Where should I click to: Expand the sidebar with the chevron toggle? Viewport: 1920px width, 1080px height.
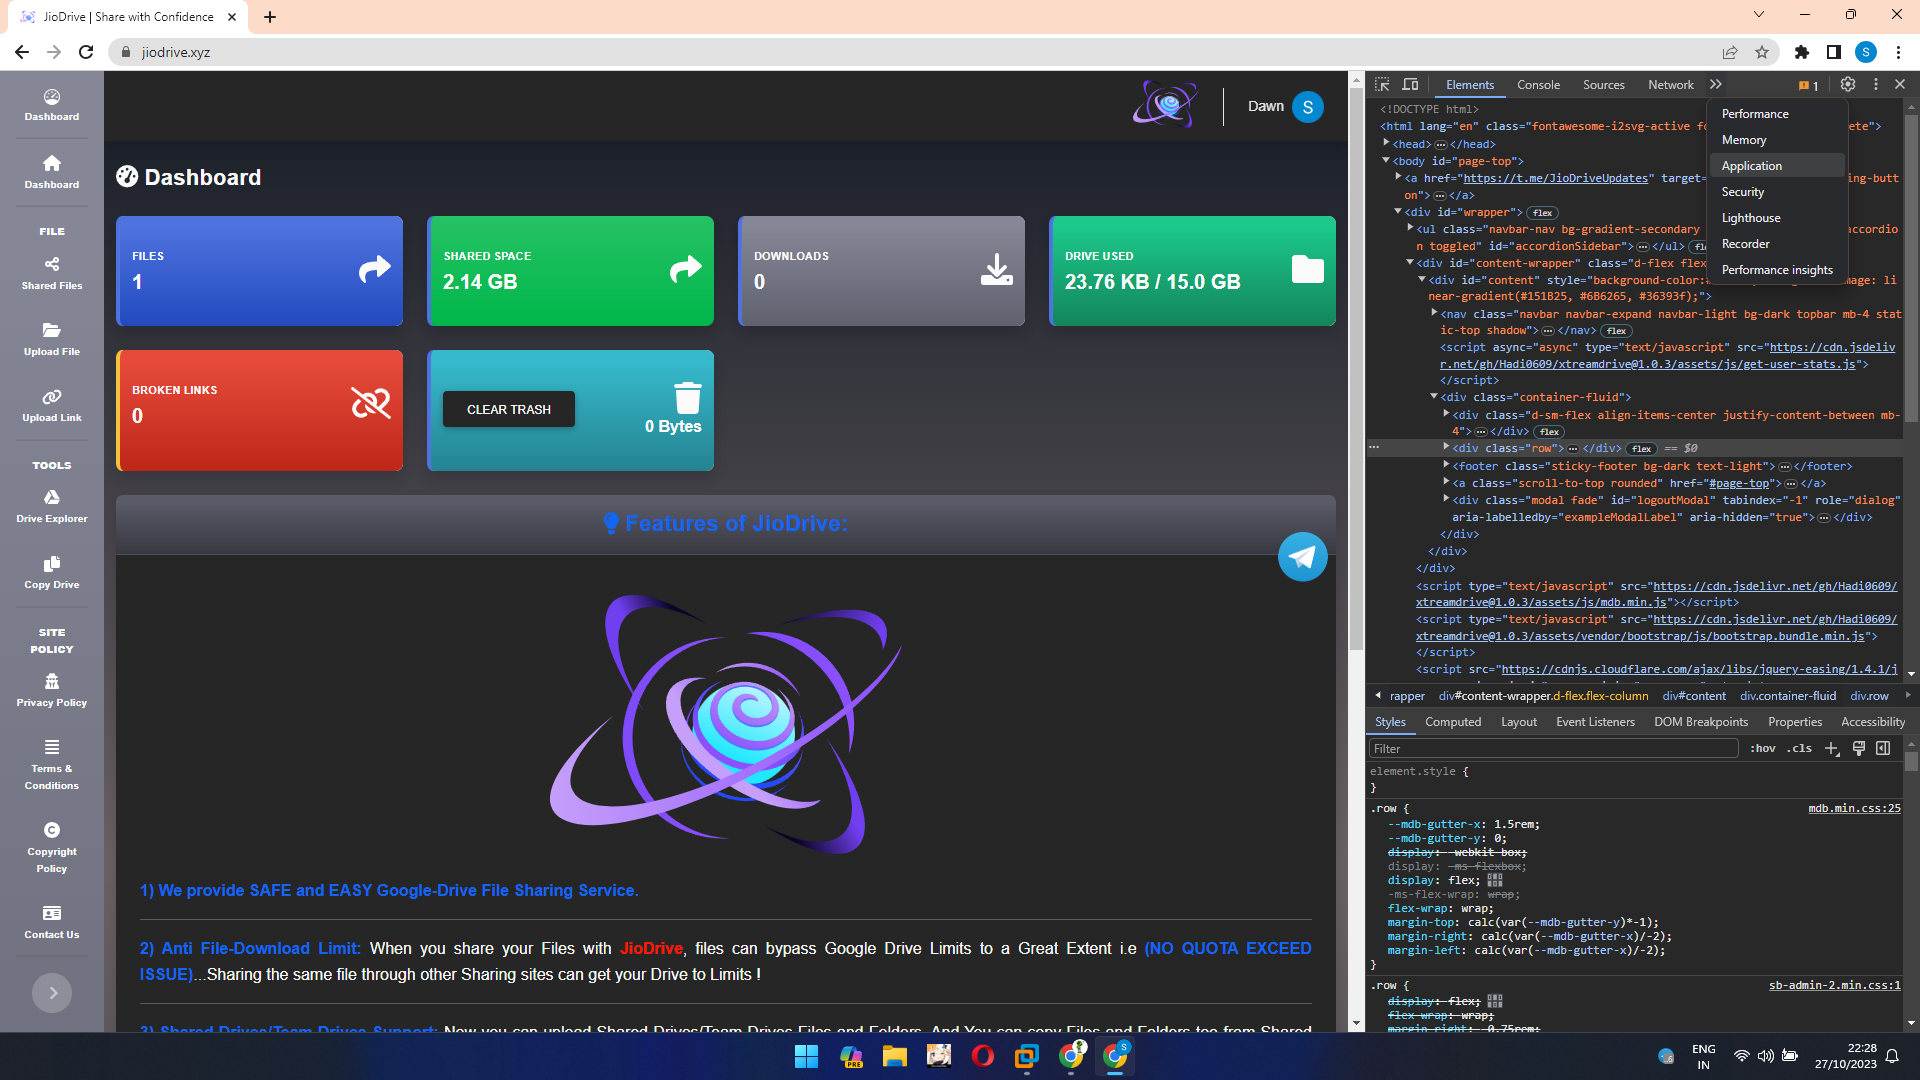click(52, 993)
